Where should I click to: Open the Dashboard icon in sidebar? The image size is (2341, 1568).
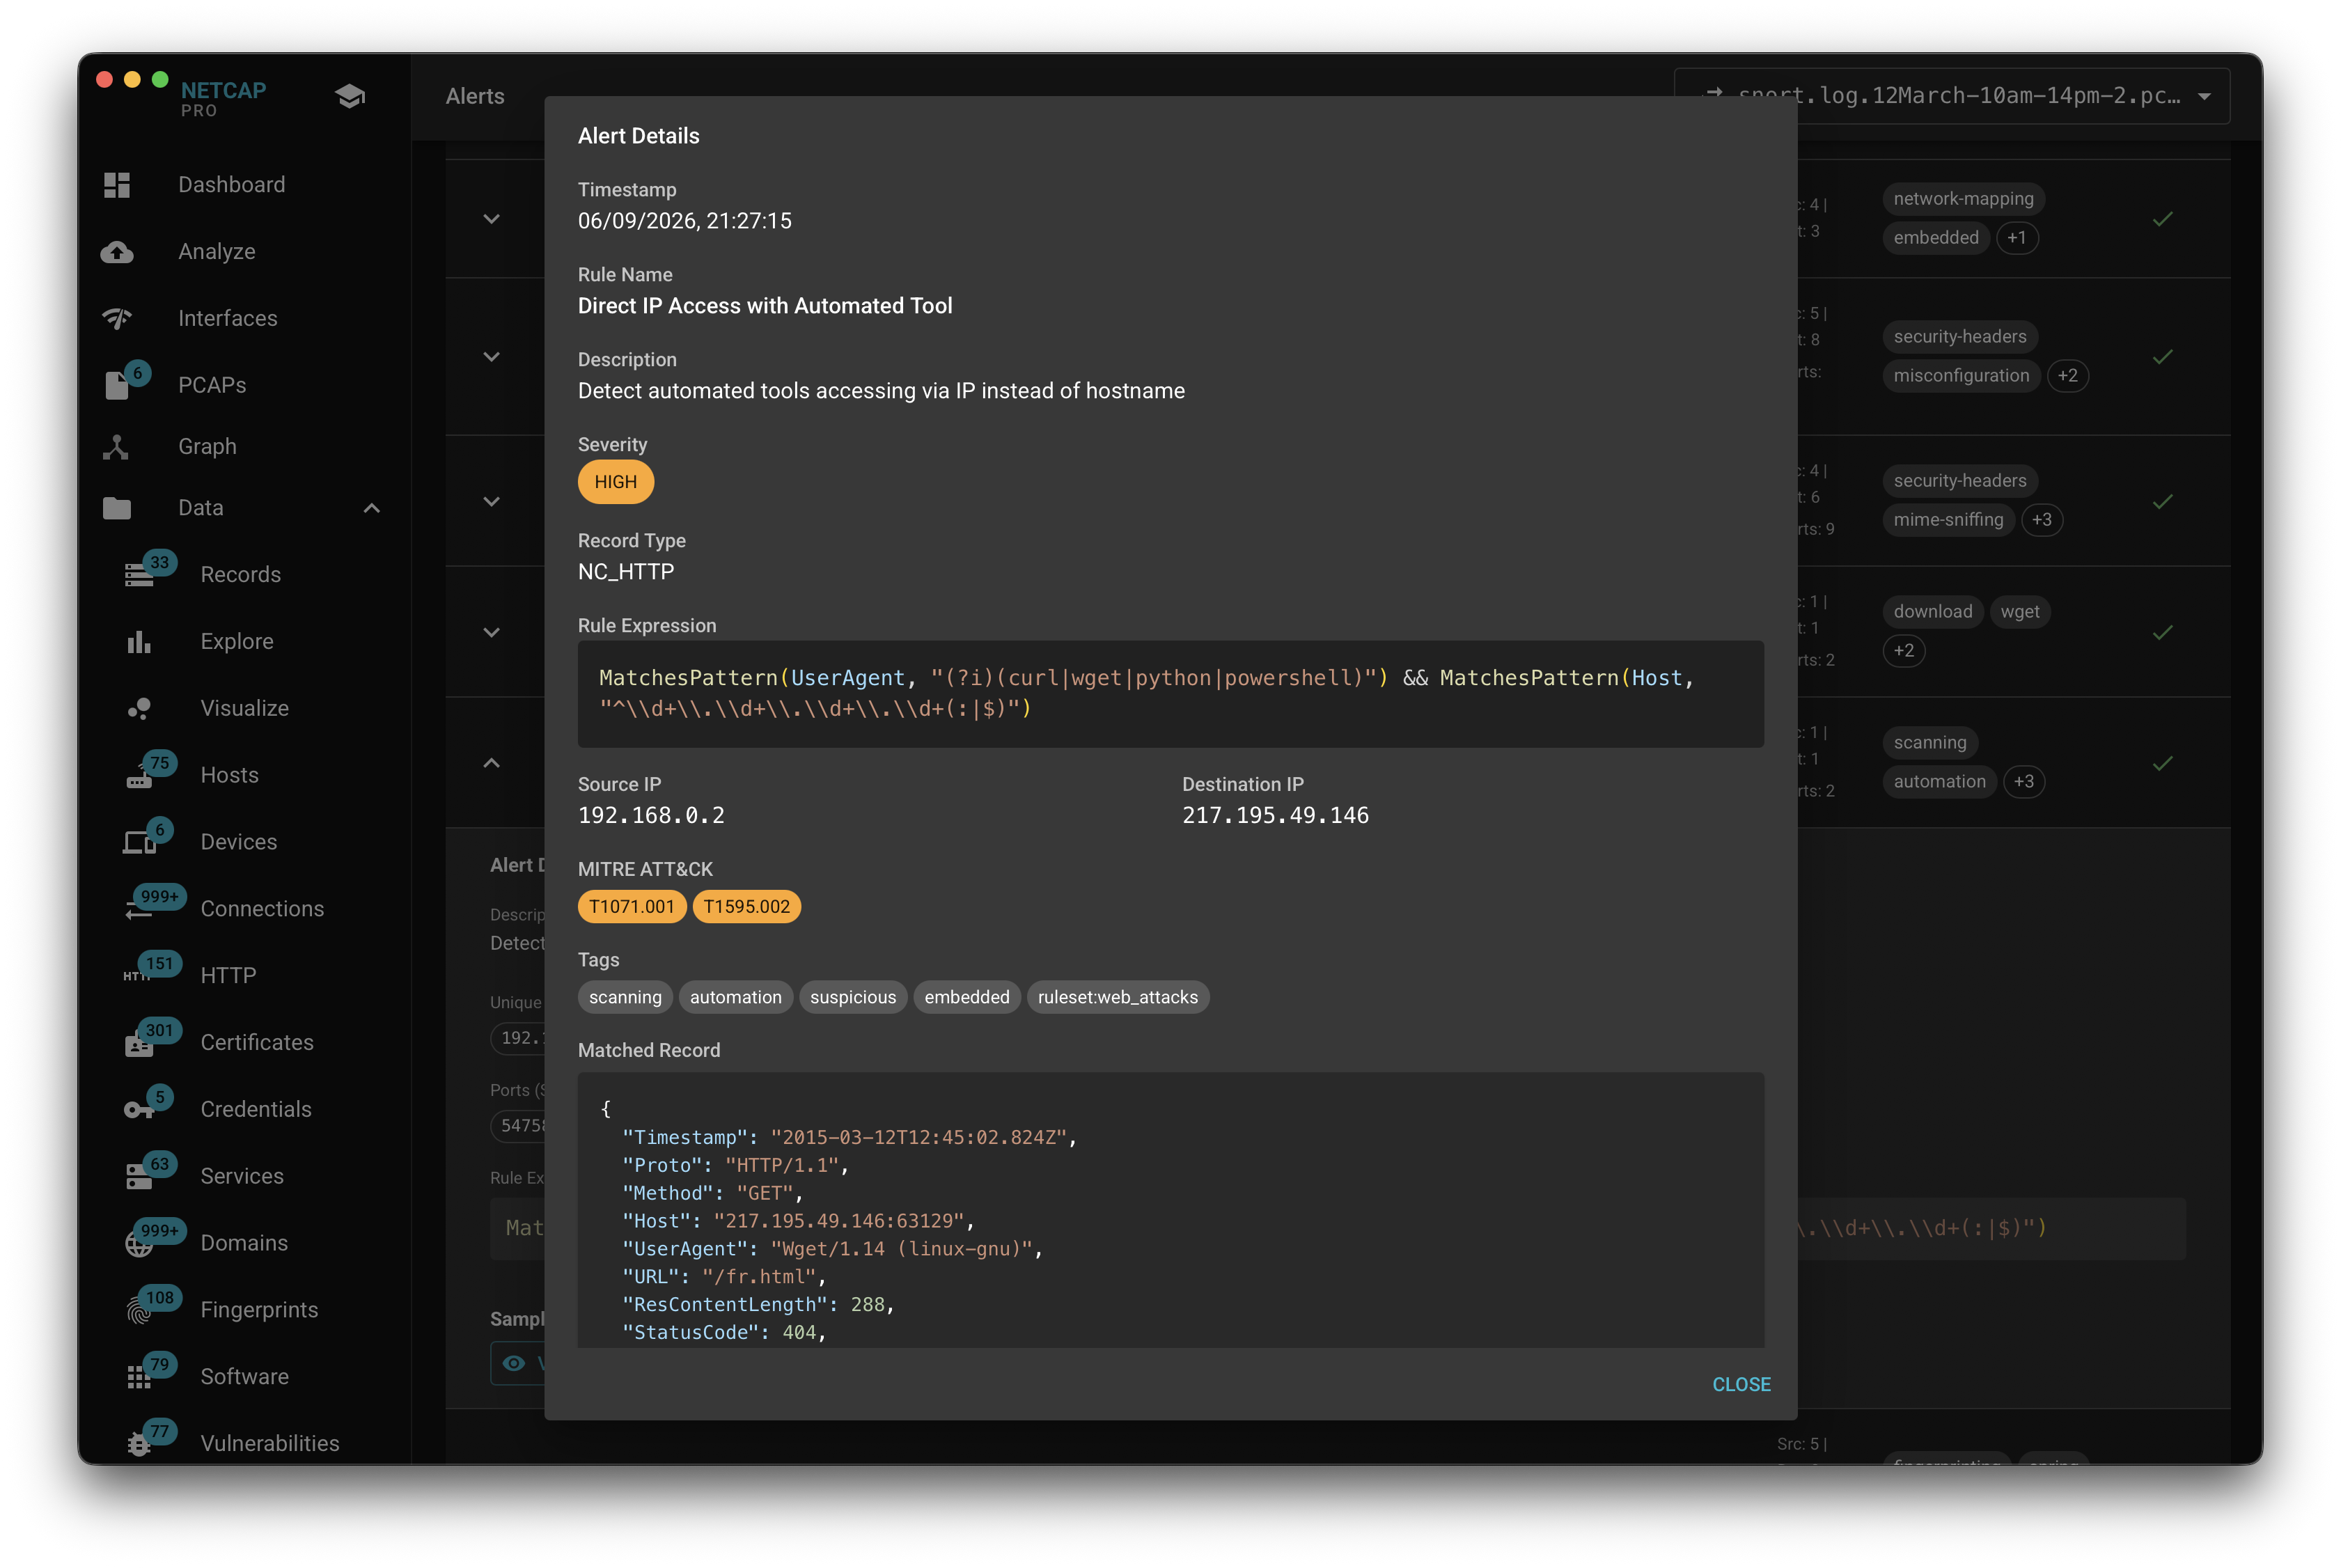tap(117, 185)
